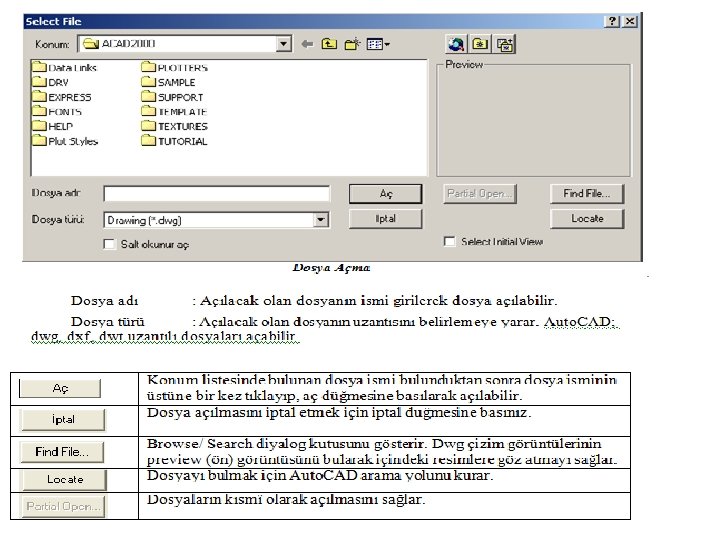Create a new folder with toolbar icon
Image resolution: width=720 pixels, height=540 pixels.
[x=352, y=44]
